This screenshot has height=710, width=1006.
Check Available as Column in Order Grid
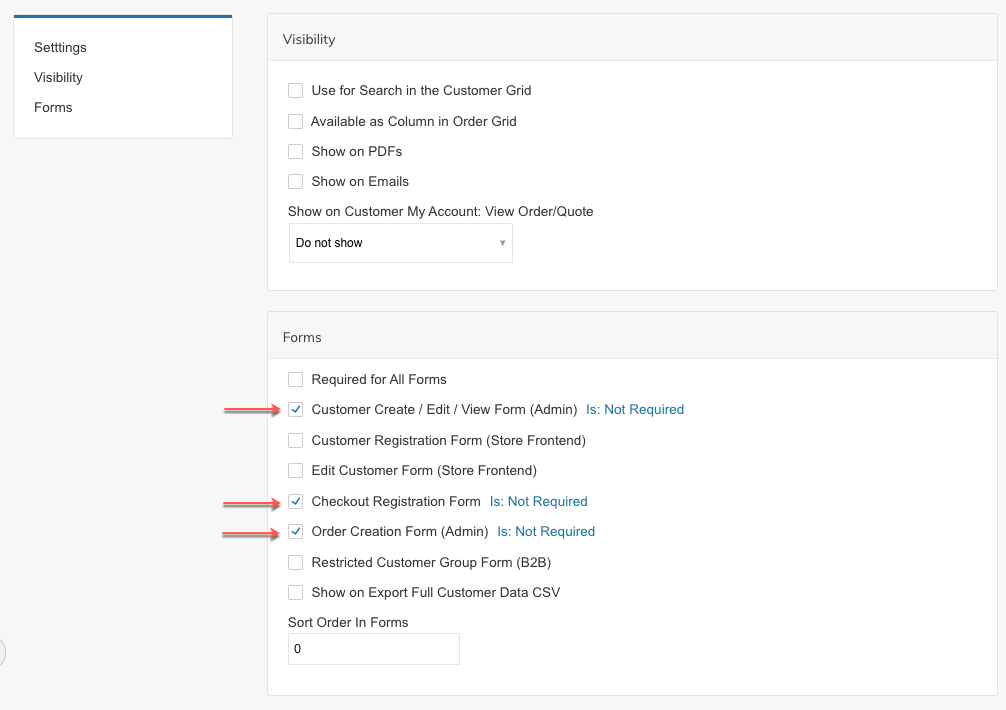[x=295, y=122]
